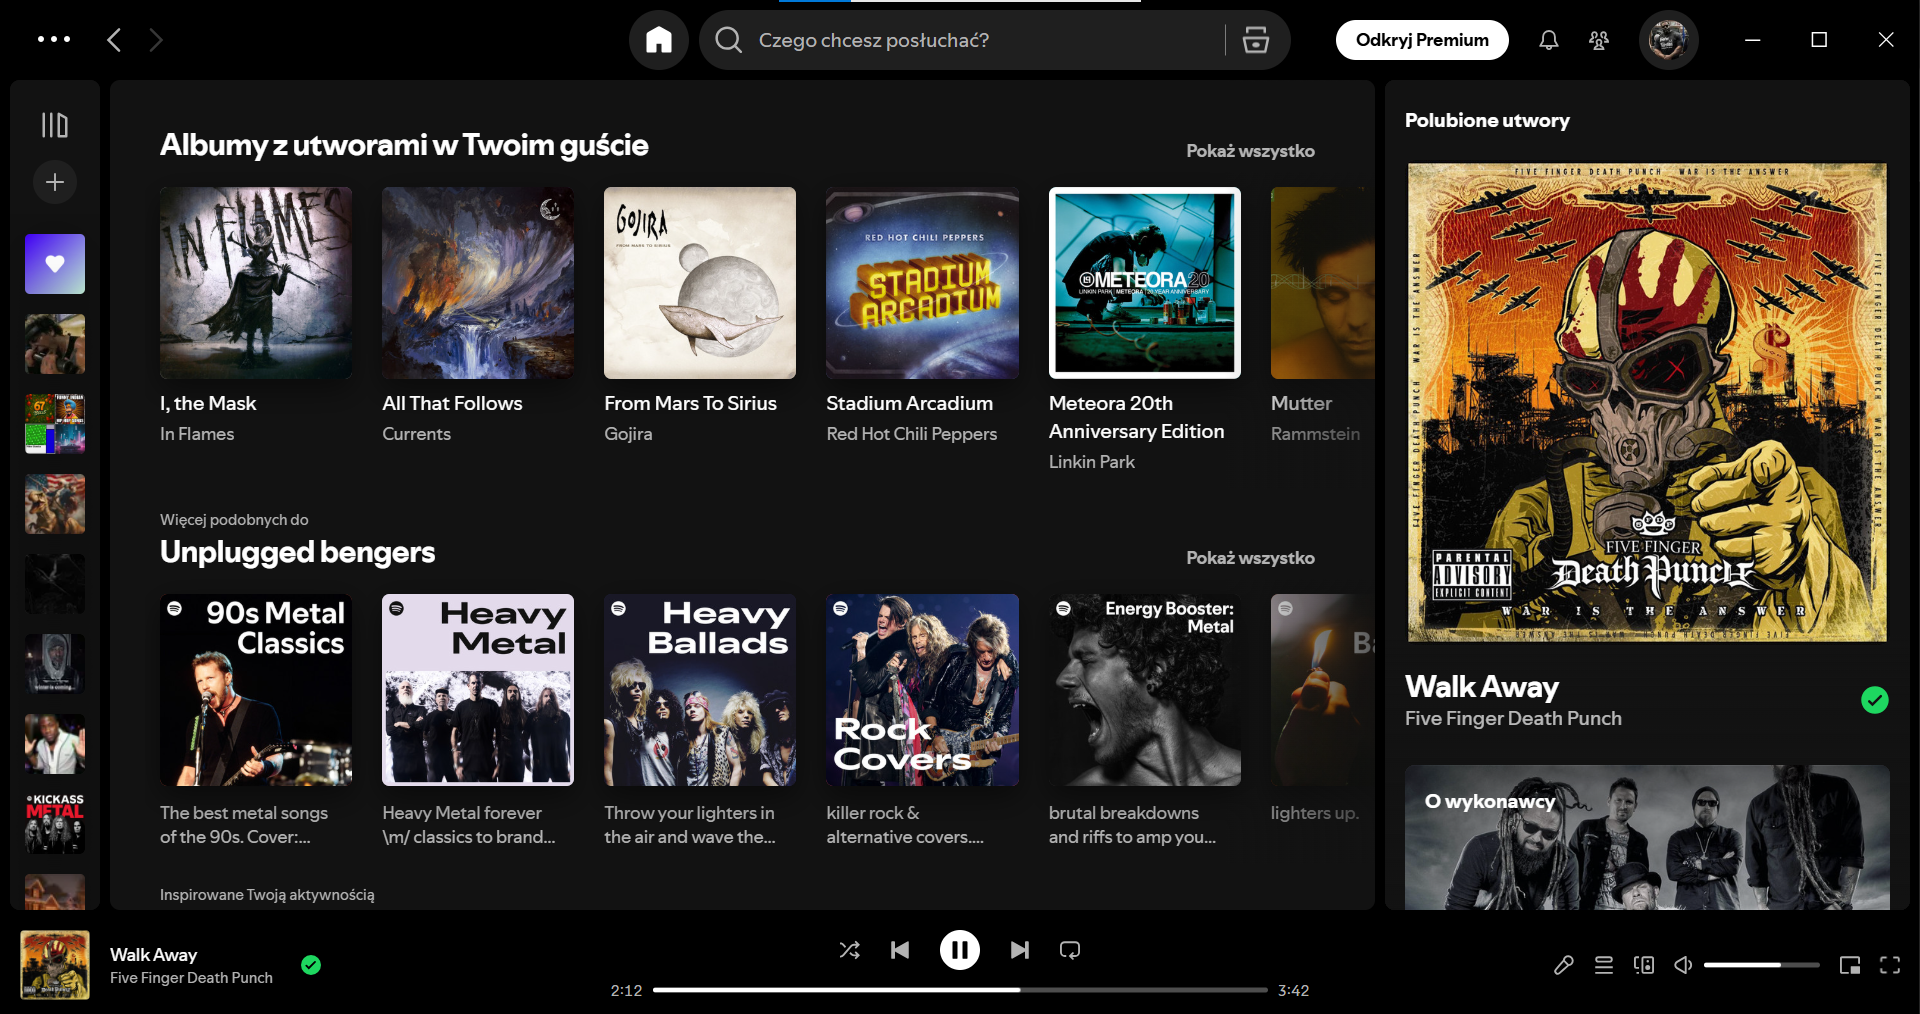Open the play queue
Image resolution: width=1920 pixels, height=1014 pixels.
tap(1603, 965)
